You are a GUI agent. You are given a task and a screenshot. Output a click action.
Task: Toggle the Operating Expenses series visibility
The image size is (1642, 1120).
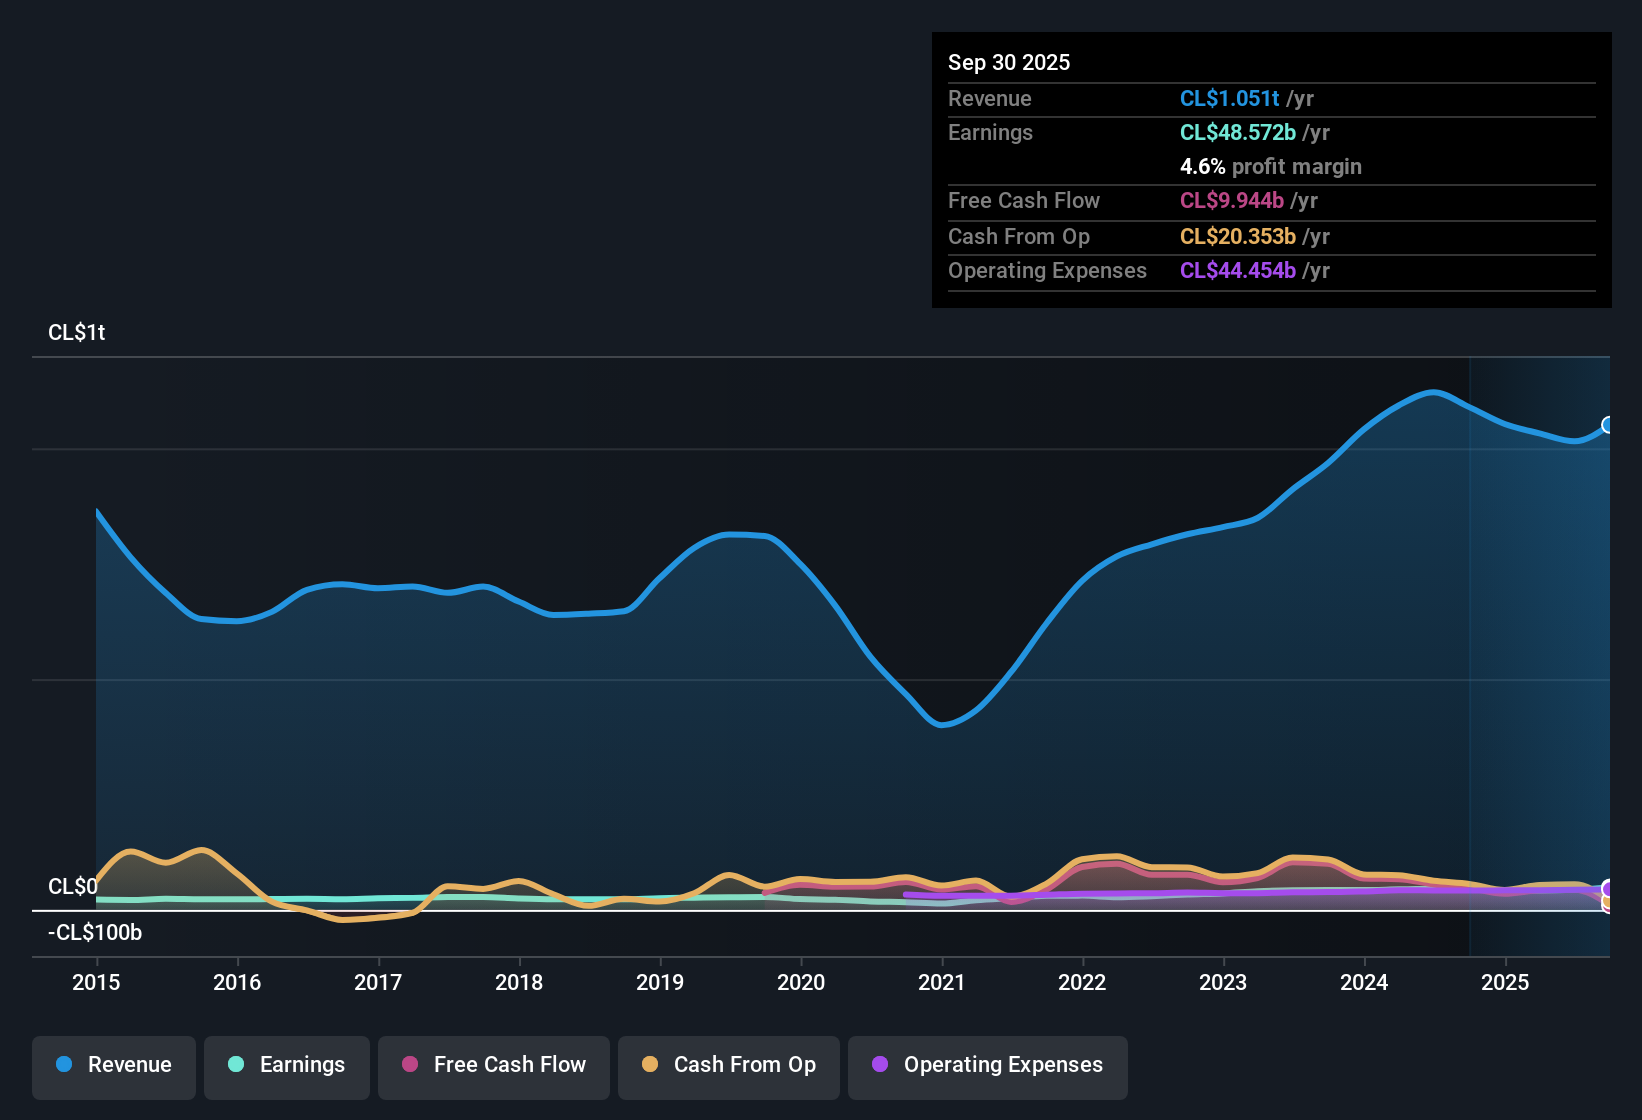[987, 1066]
